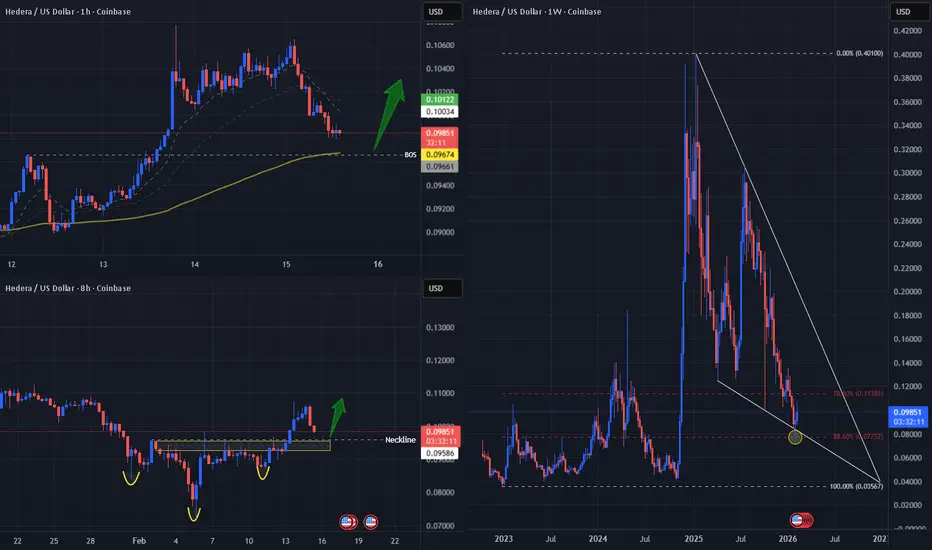This screenshot has width=932, height=550.
Task: Click the 2026 label on weekly time axis
Action: 788,539
